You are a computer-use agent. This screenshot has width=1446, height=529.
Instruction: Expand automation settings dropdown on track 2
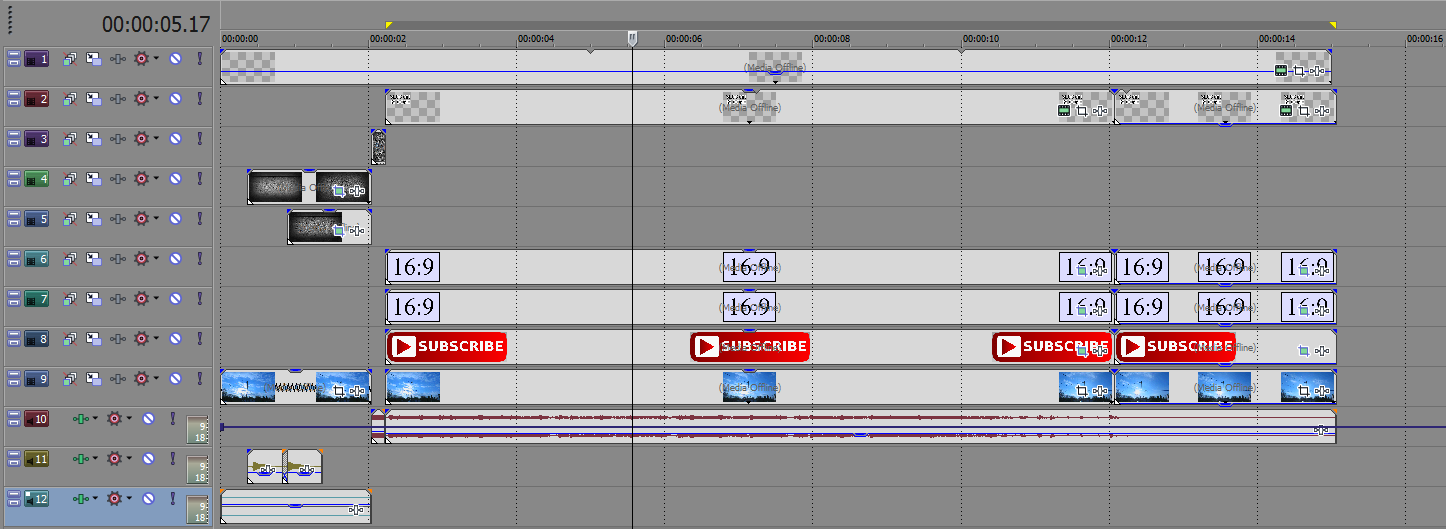point(156,99)
